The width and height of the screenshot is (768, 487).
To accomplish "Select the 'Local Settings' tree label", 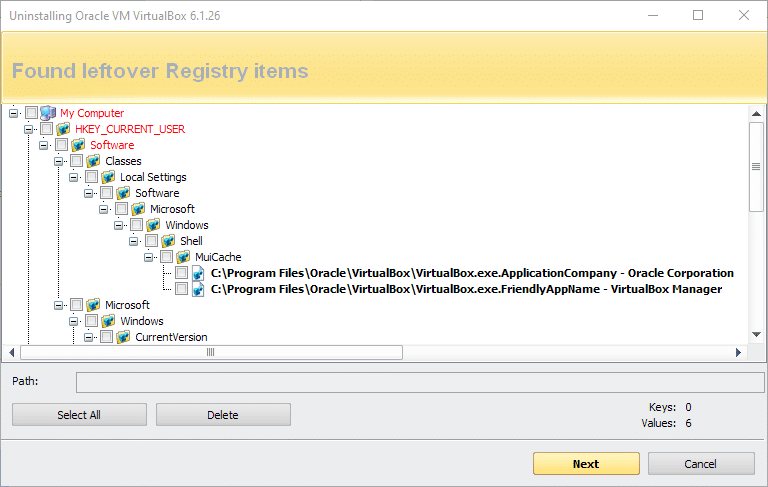I will [153, 177].
